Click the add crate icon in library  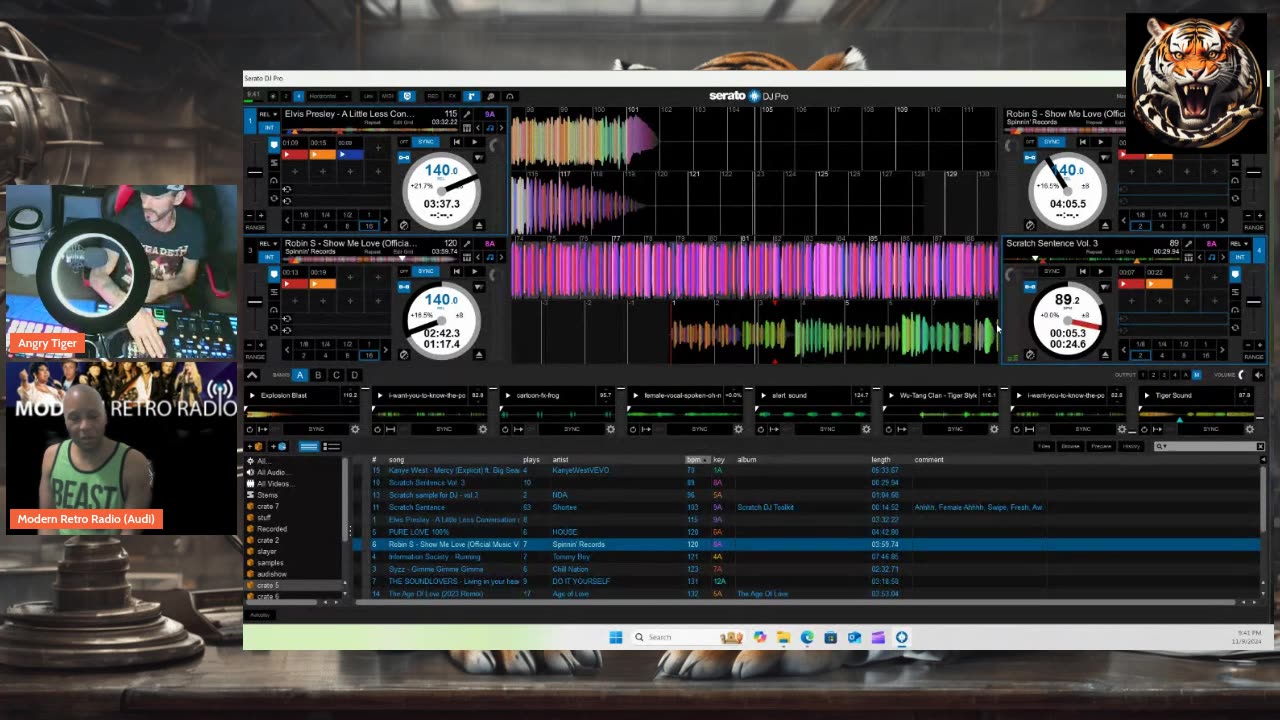(254, 446)
